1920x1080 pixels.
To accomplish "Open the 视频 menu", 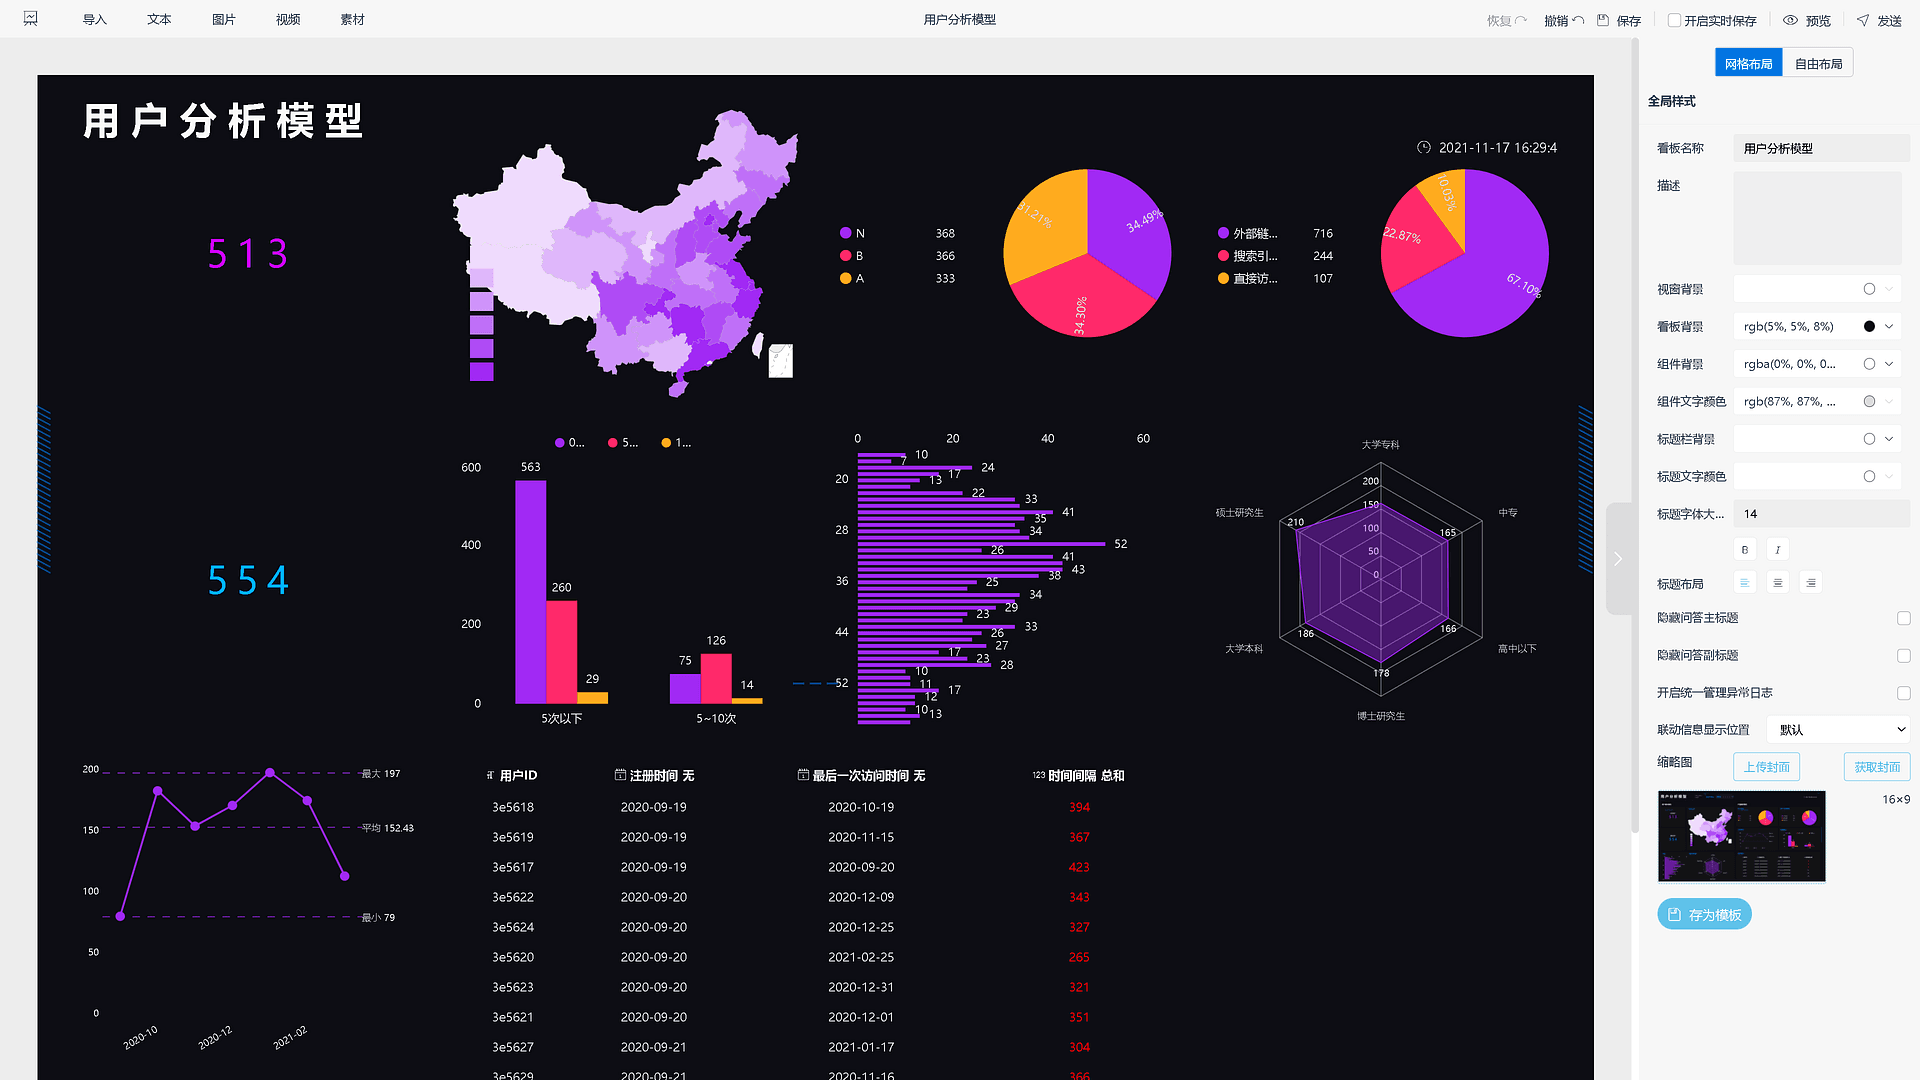I will click(x=288, y=20).
